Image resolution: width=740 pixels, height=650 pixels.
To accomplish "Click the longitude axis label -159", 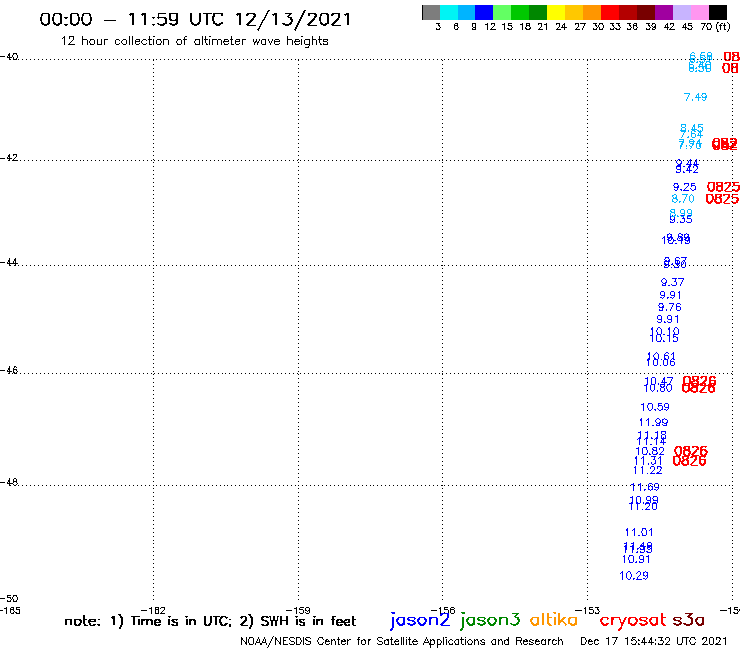I will (x=298, y=610).
